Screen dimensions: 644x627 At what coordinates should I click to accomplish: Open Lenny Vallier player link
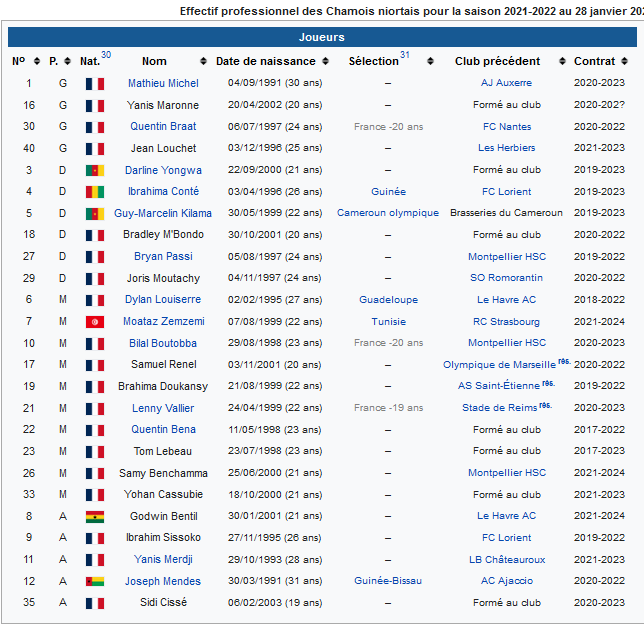163,408
